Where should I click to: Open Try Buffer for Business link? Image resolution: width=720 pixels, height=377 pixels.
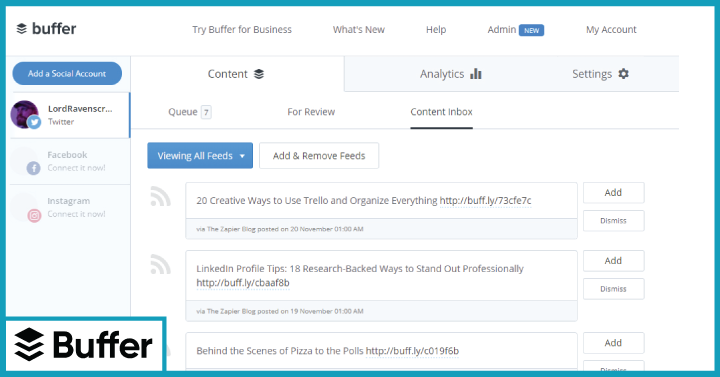pyautogui.click(x=242, y=30)
